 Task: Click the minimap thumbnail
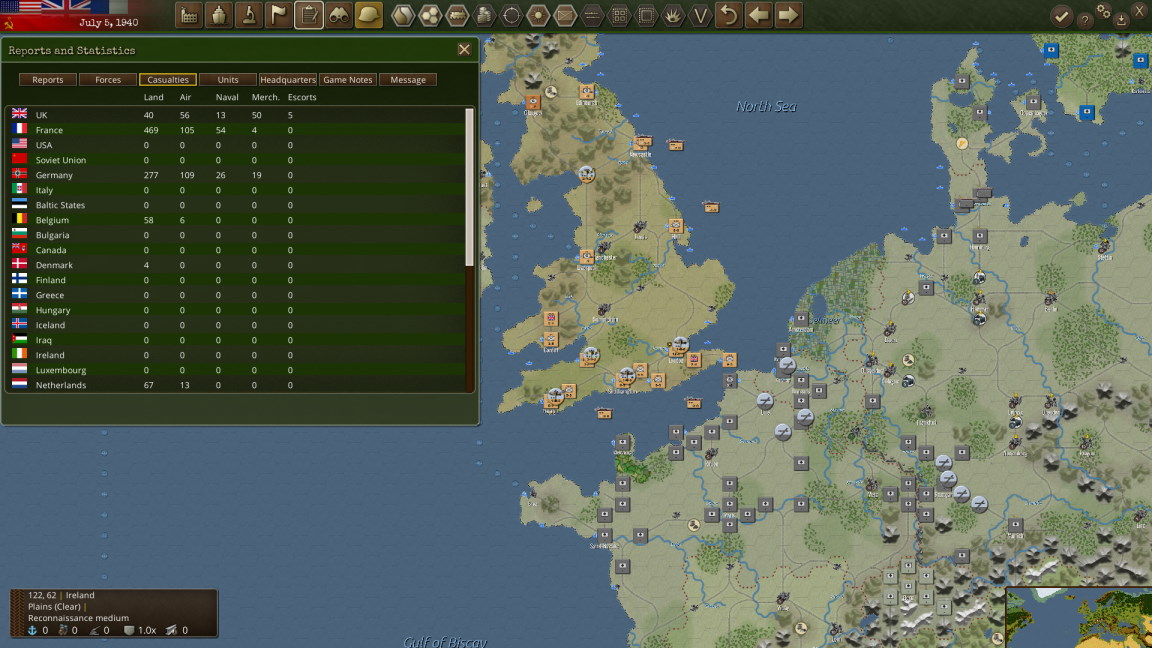click(1079, 617)
